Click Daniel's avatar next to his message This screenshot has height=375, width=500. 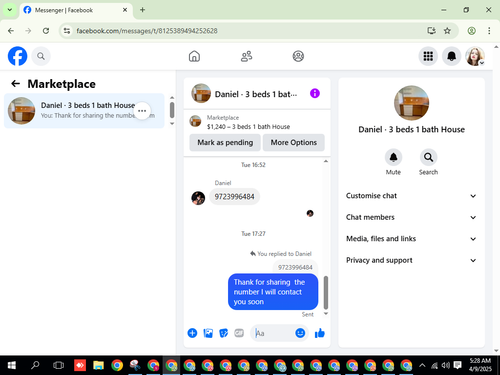click(198, 198)
